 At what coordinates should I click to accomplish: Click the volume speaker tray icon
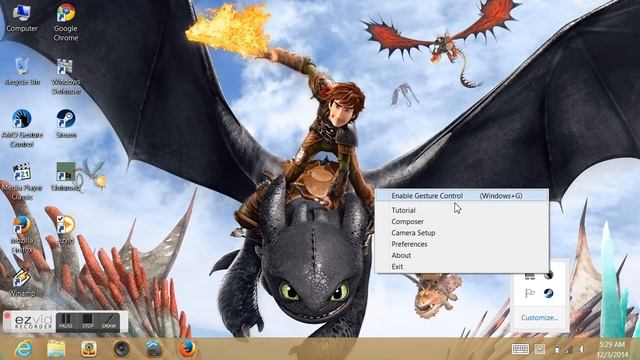(581, 349)
